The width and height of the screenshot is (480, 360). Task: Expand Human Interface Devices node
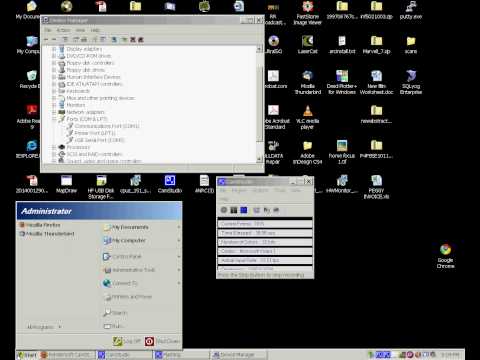(54, 77)
